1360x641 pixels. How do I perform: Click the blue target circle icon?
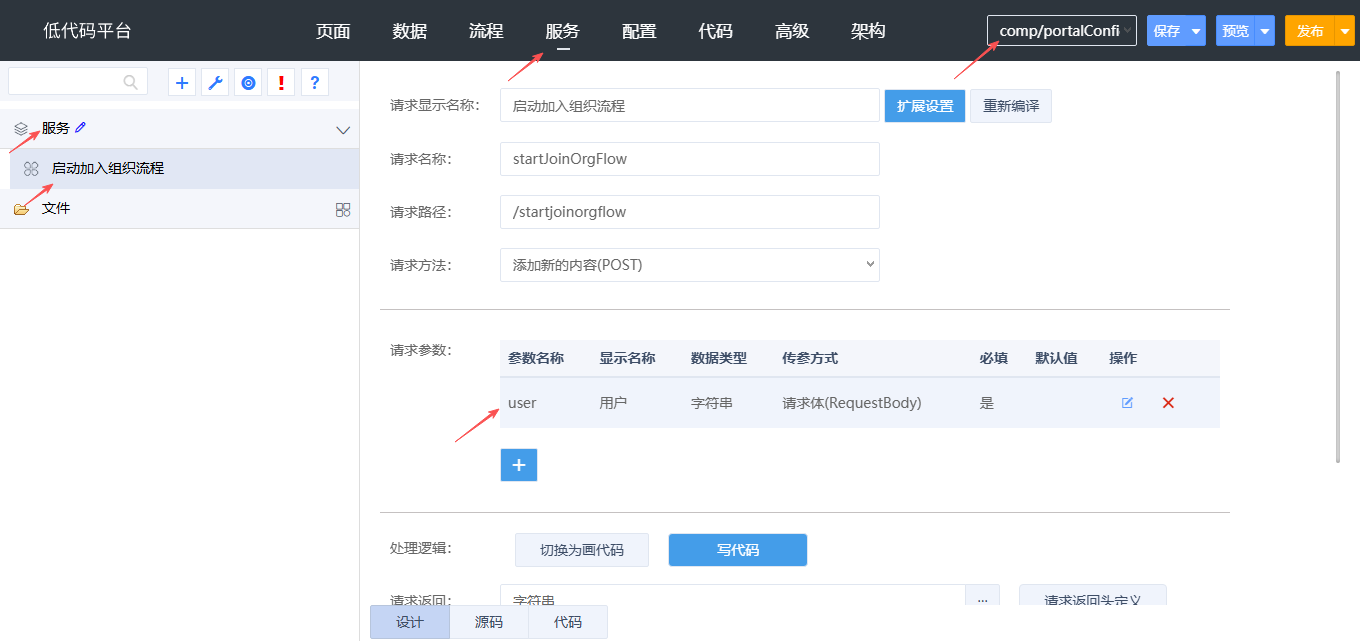(248, 83)
